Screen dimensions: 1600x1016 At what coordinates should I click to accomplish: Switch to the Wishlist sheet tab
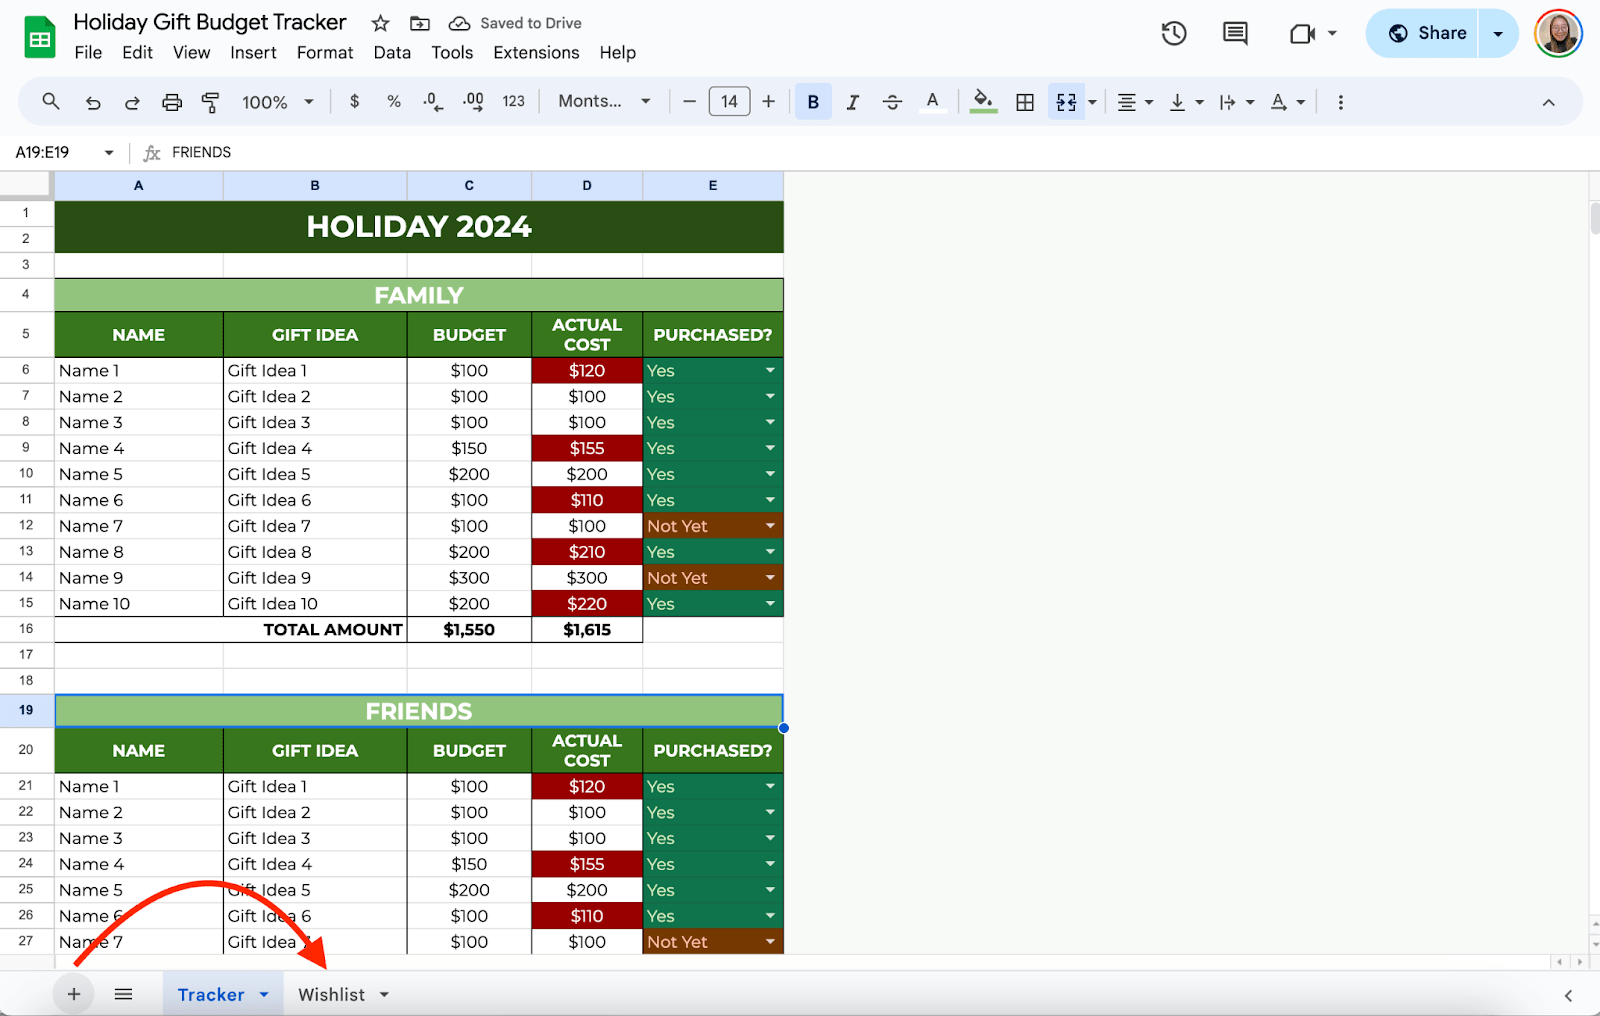pos(332,994)
